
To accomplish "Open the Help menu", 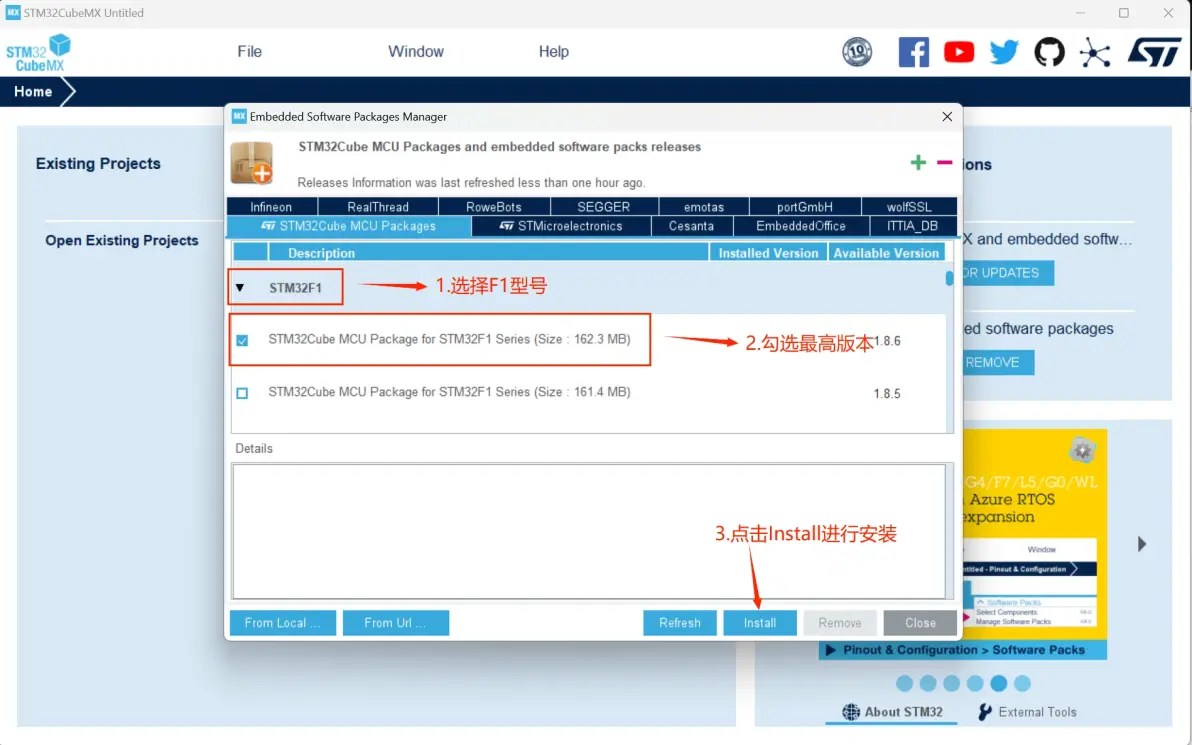I will tap(553, 51).
